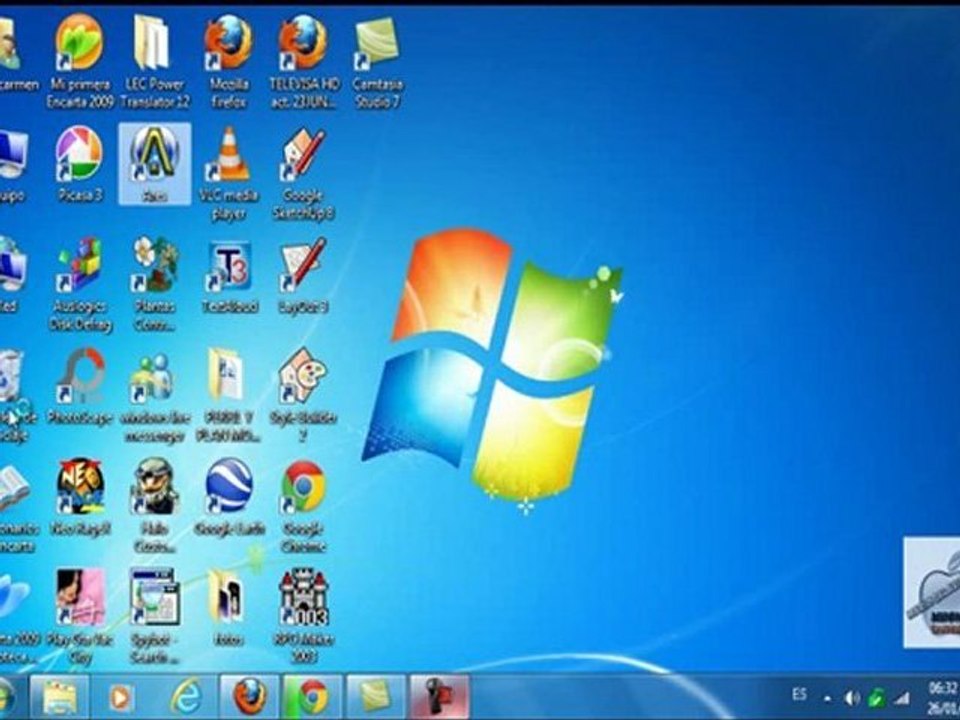Open the yellow note taskbar button
The width and height of the screenshot is (960, 720).
(376, 697)
